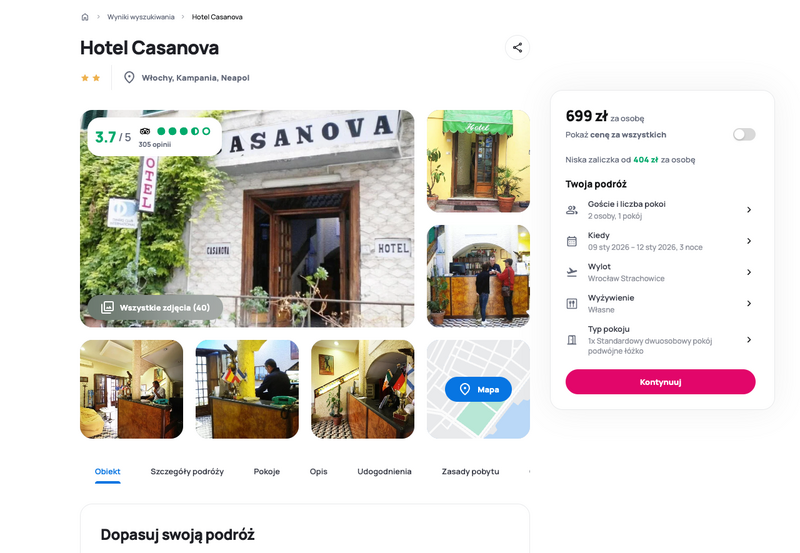This screenshot has height=553, width=800.
Task: Expand the Wylot departure airport chevron
Action: point(749,272)
